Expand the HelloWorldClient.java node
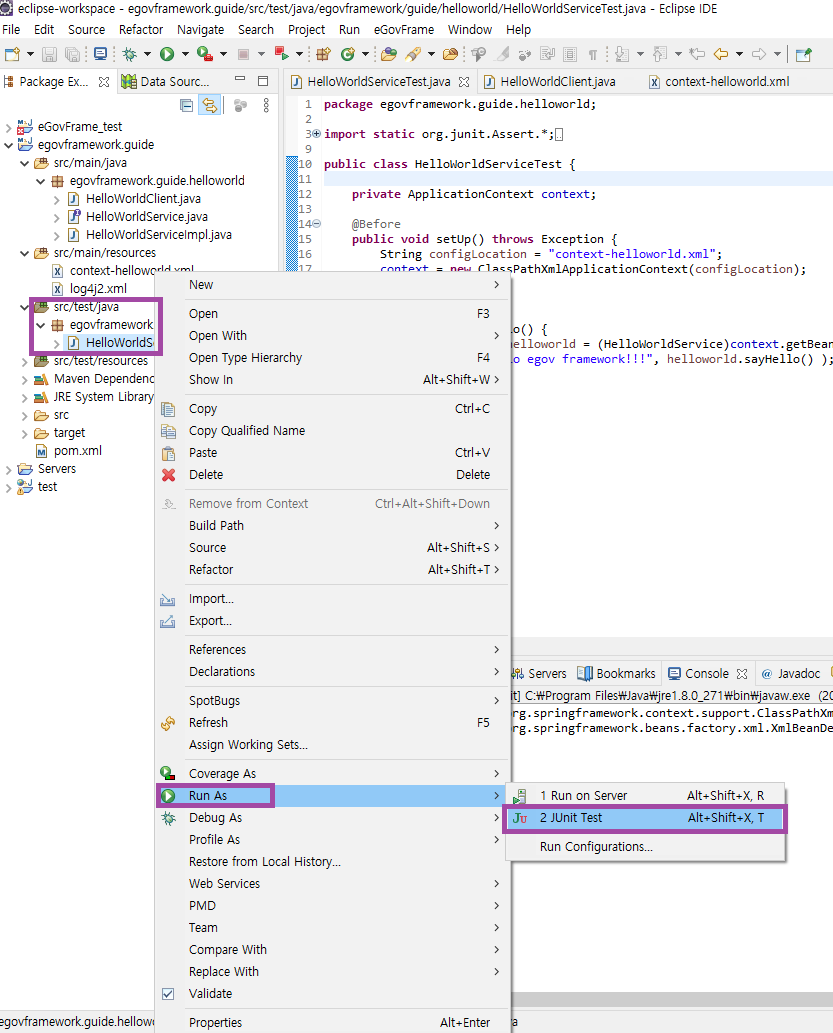Screen dimensions: 833x1033 click(57, 199)
